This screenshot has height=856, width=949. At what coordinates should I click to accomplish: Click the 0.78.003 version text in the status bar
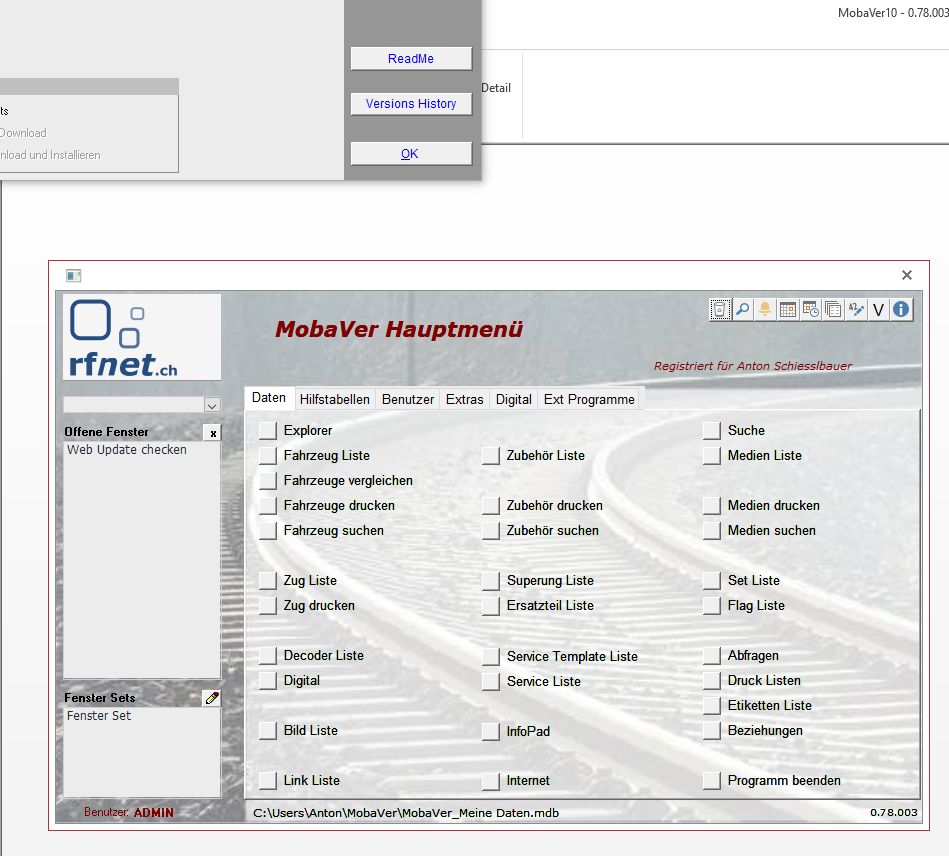(894, 812)
